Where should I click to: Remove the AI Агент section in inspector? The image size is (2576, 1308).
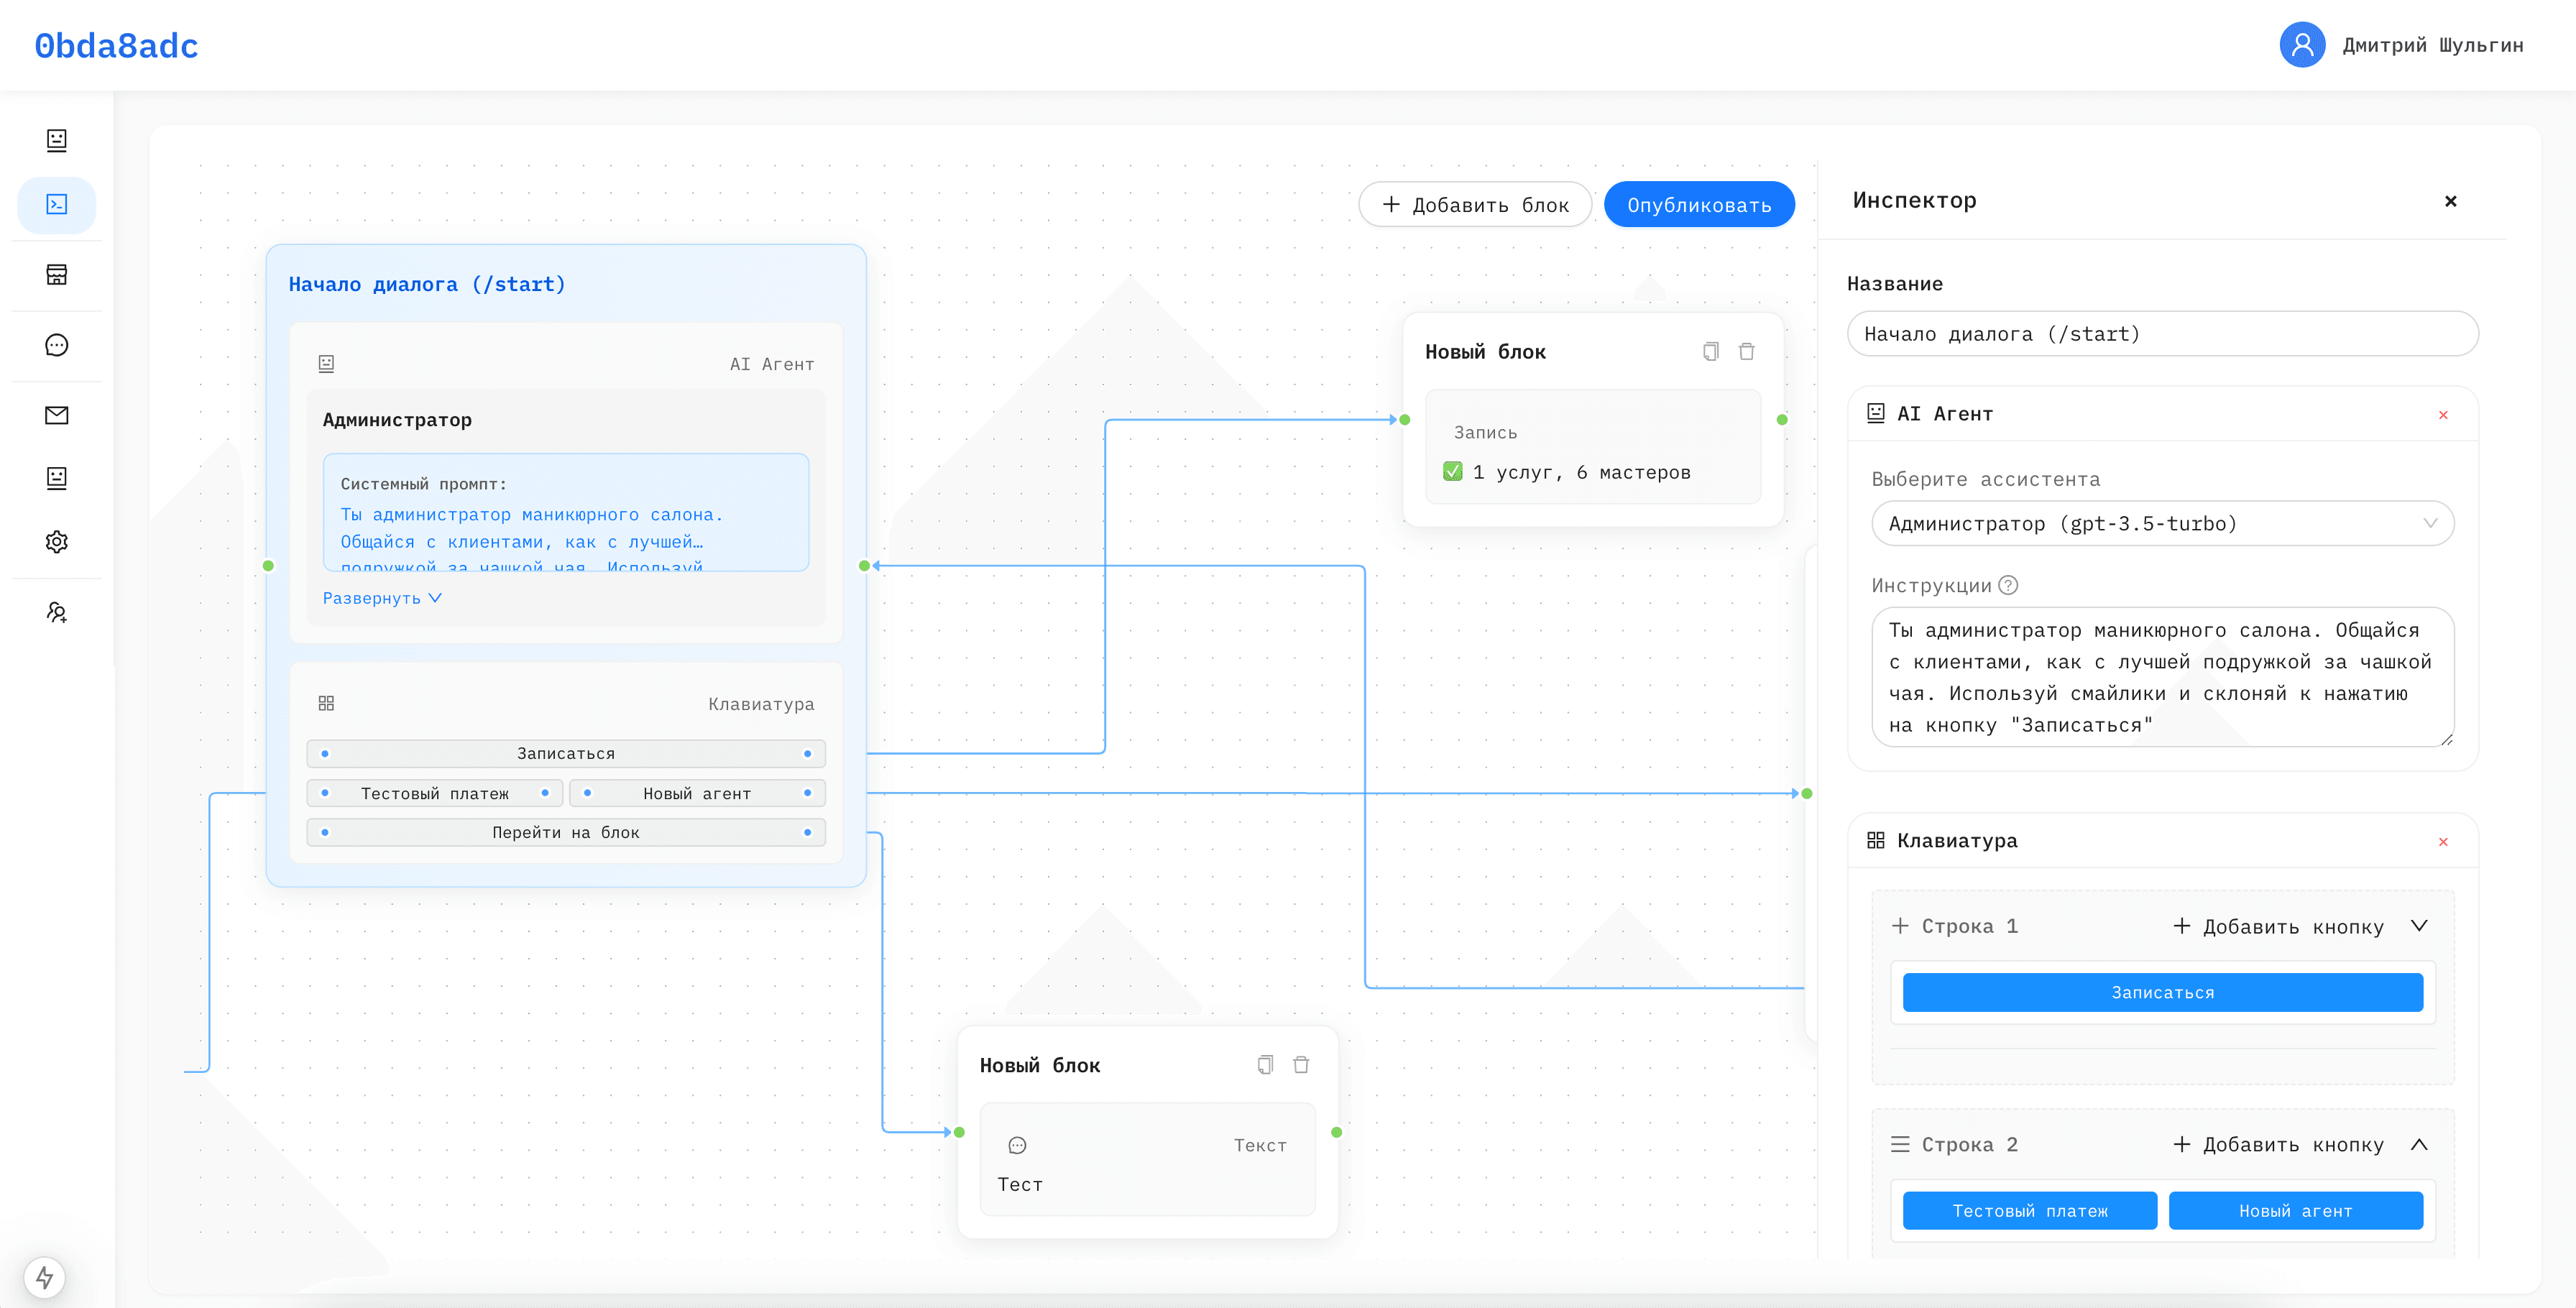coord(2443,415)
